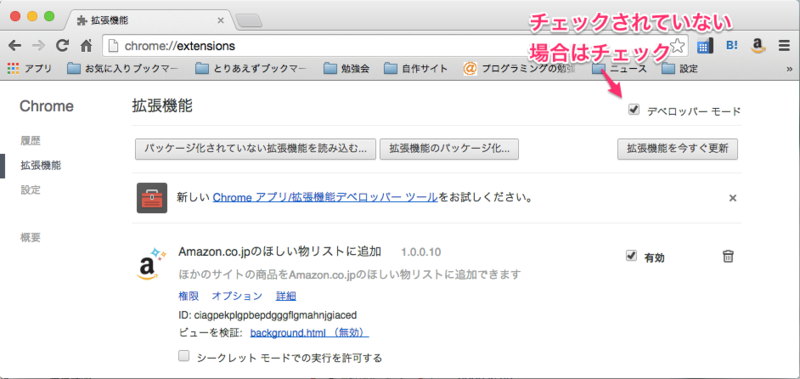Click the Hatena B! extension icon
800x379 pixels.
click(x=732, y=46)
